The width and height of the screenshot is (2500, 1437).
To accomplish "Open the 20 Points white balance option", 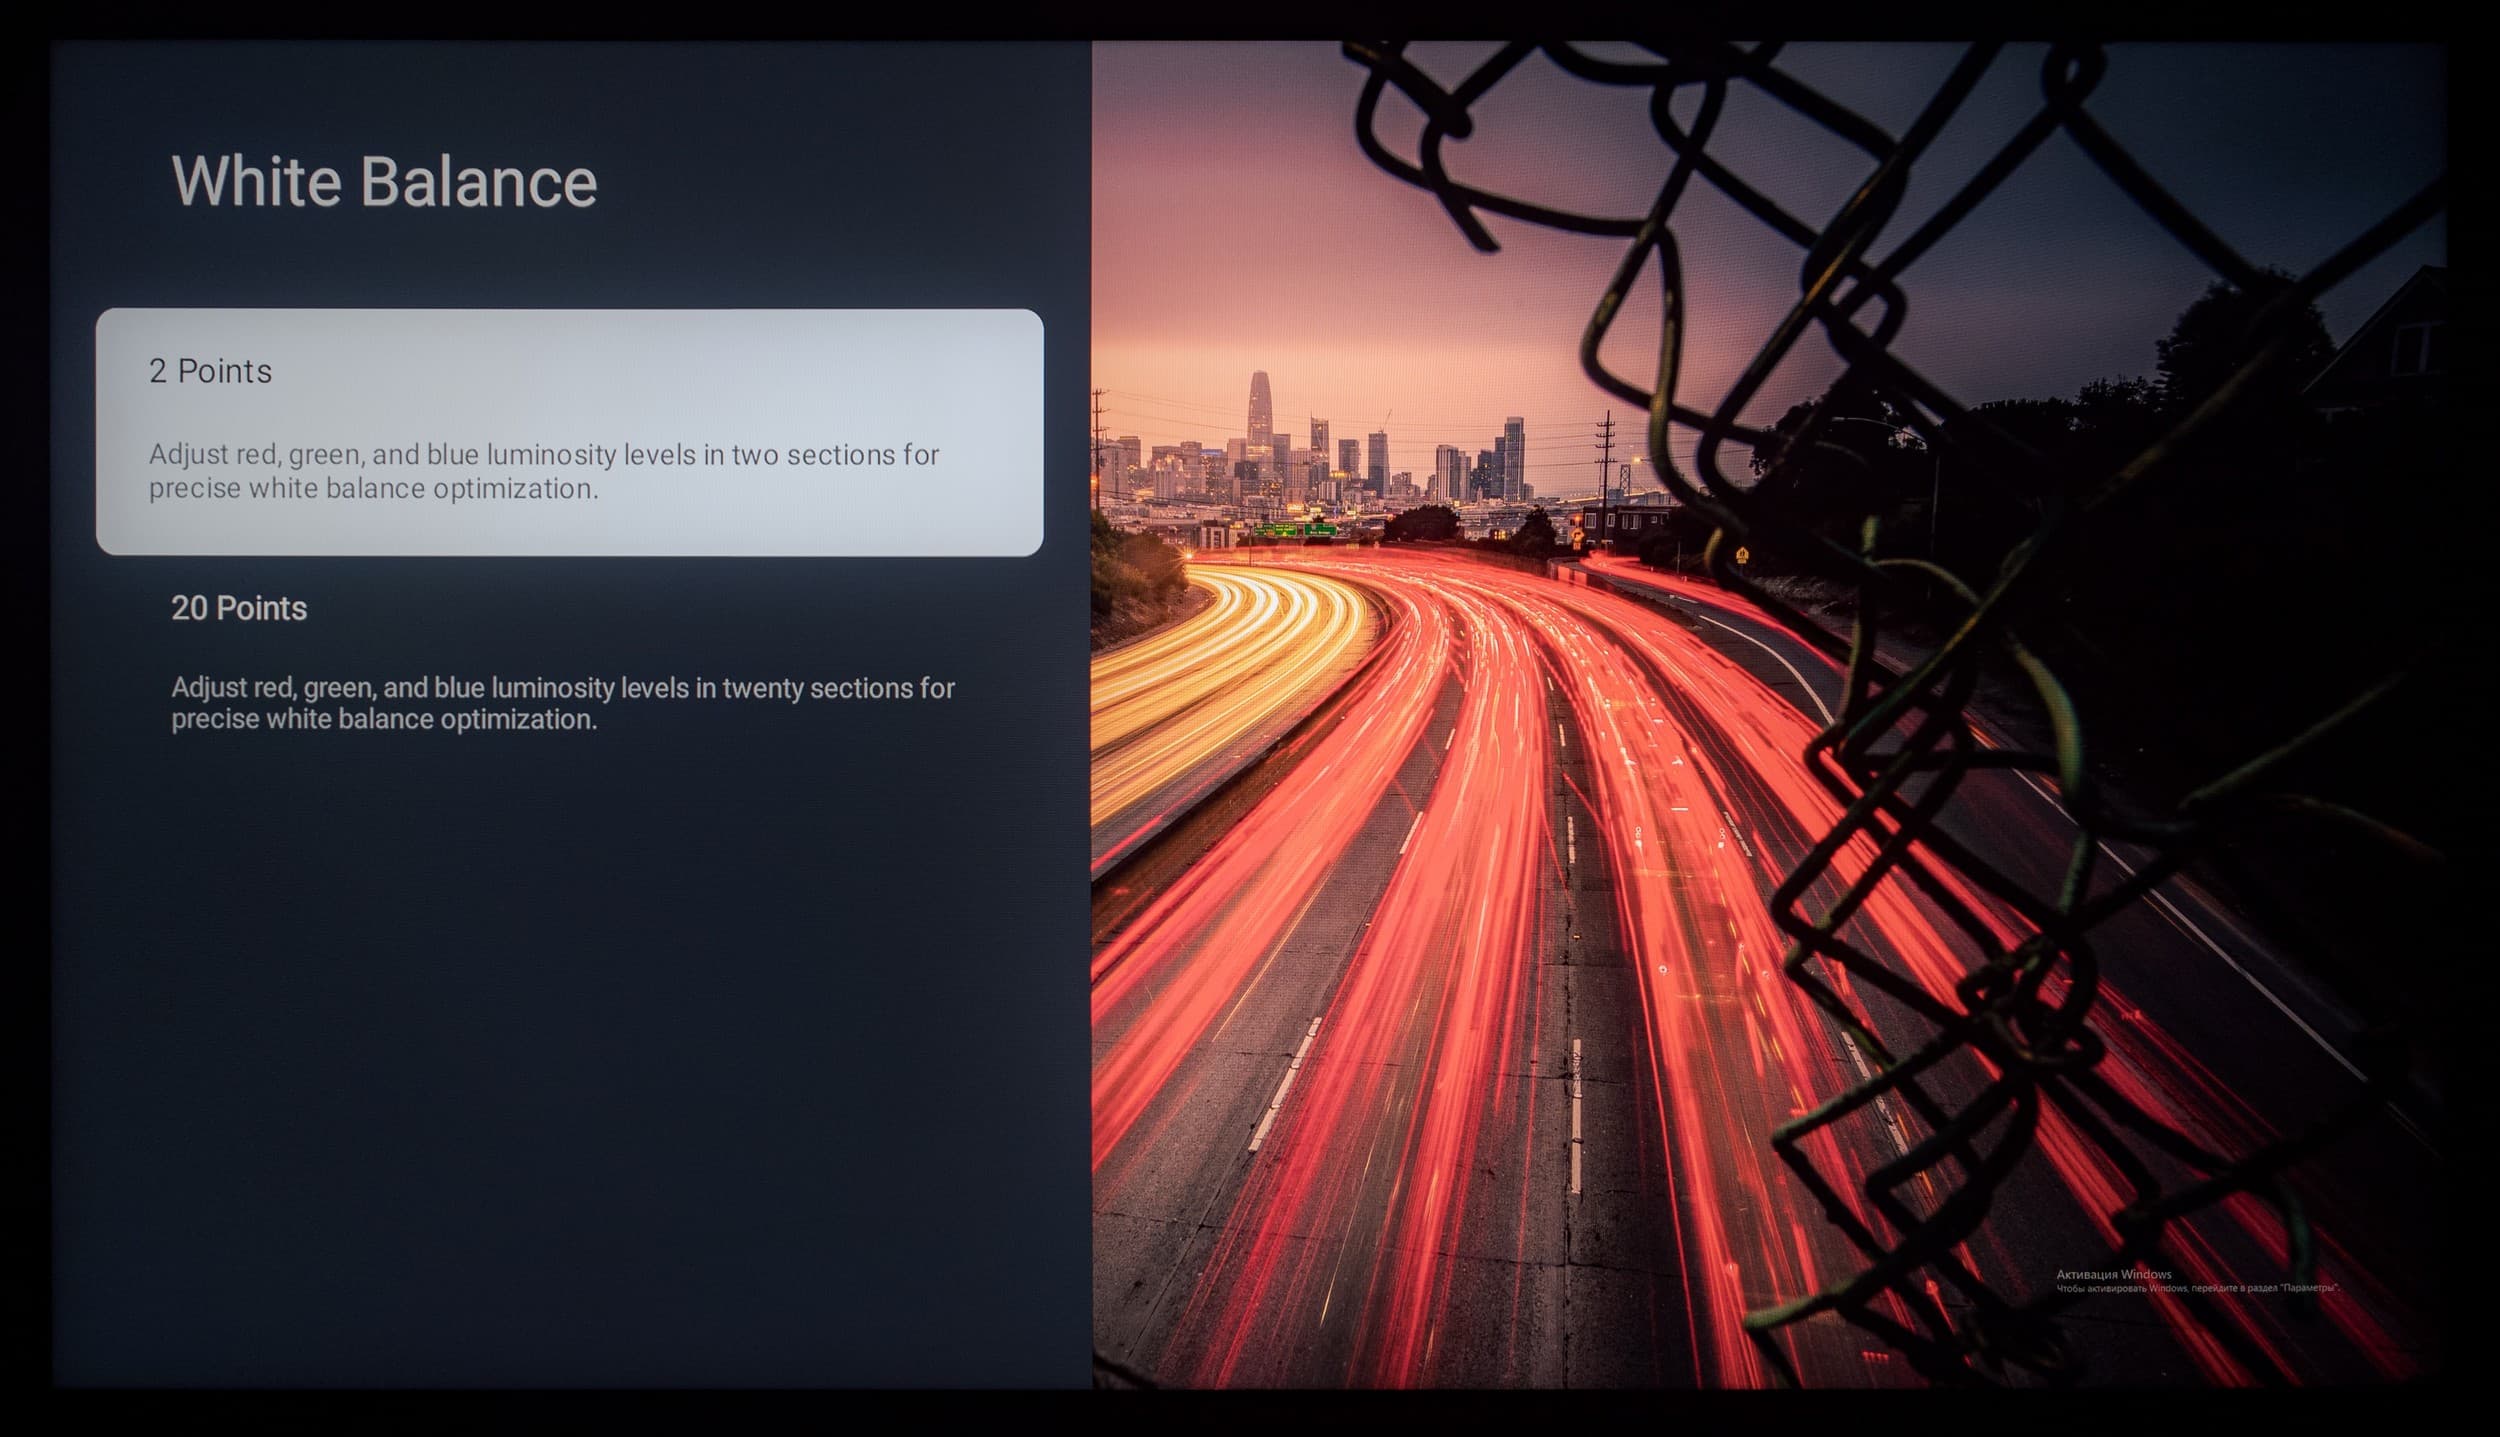I will [x=238, y=608].
